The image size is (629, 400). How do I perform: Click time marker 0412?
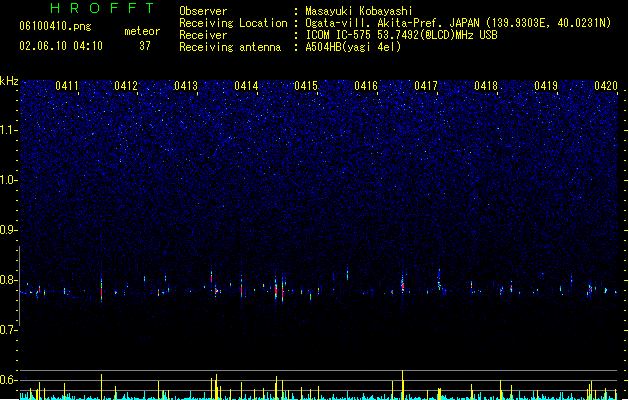[x=126, y=86]
